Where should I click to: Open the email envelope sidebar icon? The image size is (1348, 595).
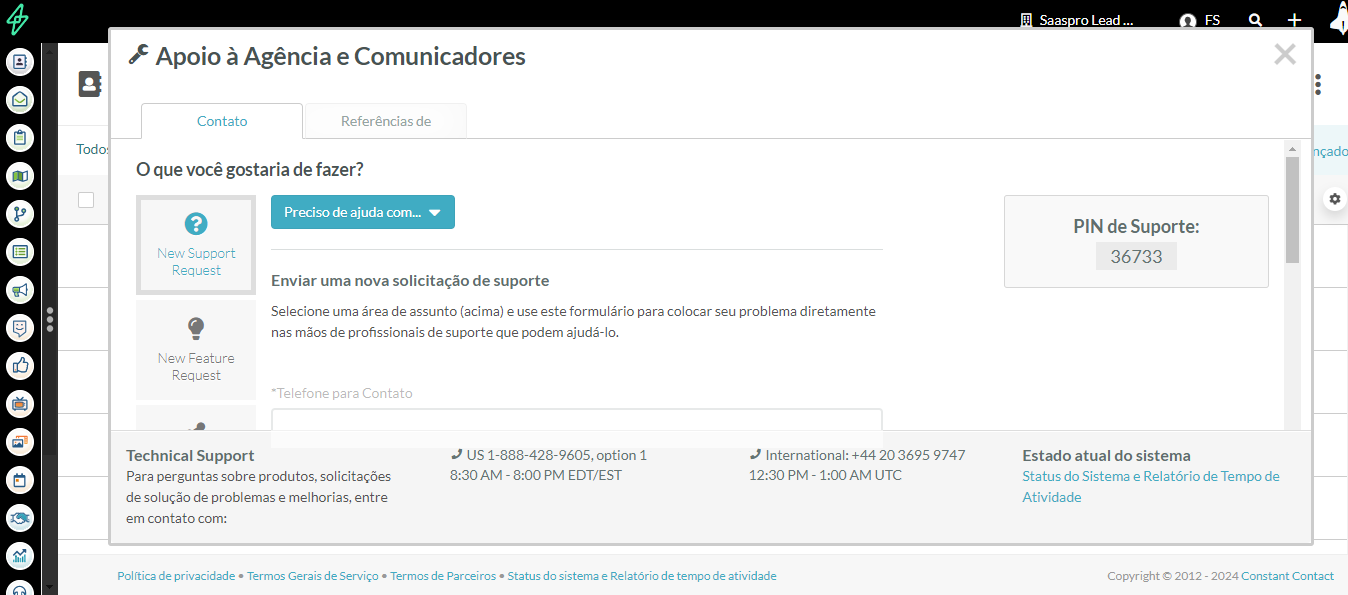20,100
